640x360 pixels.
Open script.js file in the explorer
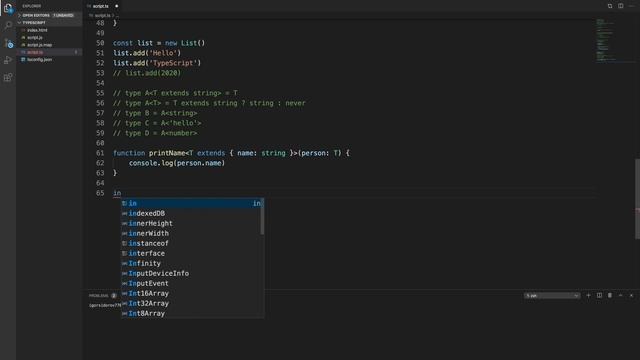35,38
